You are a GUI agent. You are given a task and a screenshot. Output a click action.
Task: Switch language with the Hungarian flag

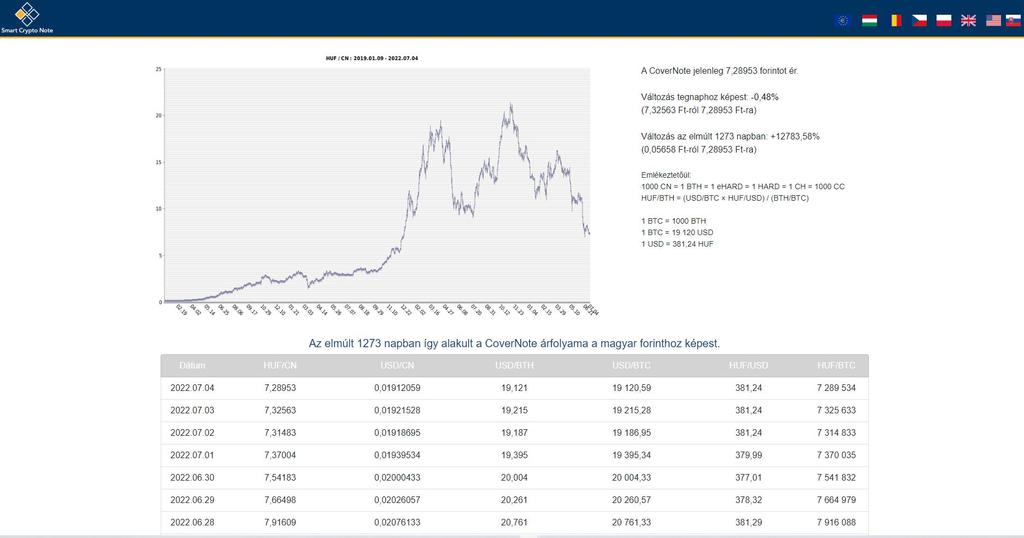tap(869, 20)
